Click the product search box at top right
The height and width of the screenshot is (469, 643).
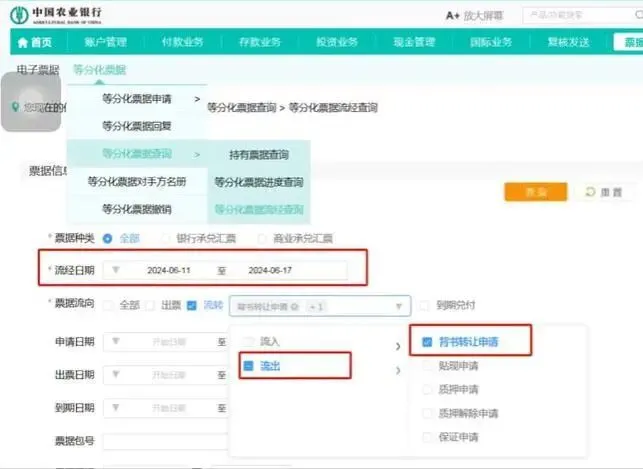(582, 16)
